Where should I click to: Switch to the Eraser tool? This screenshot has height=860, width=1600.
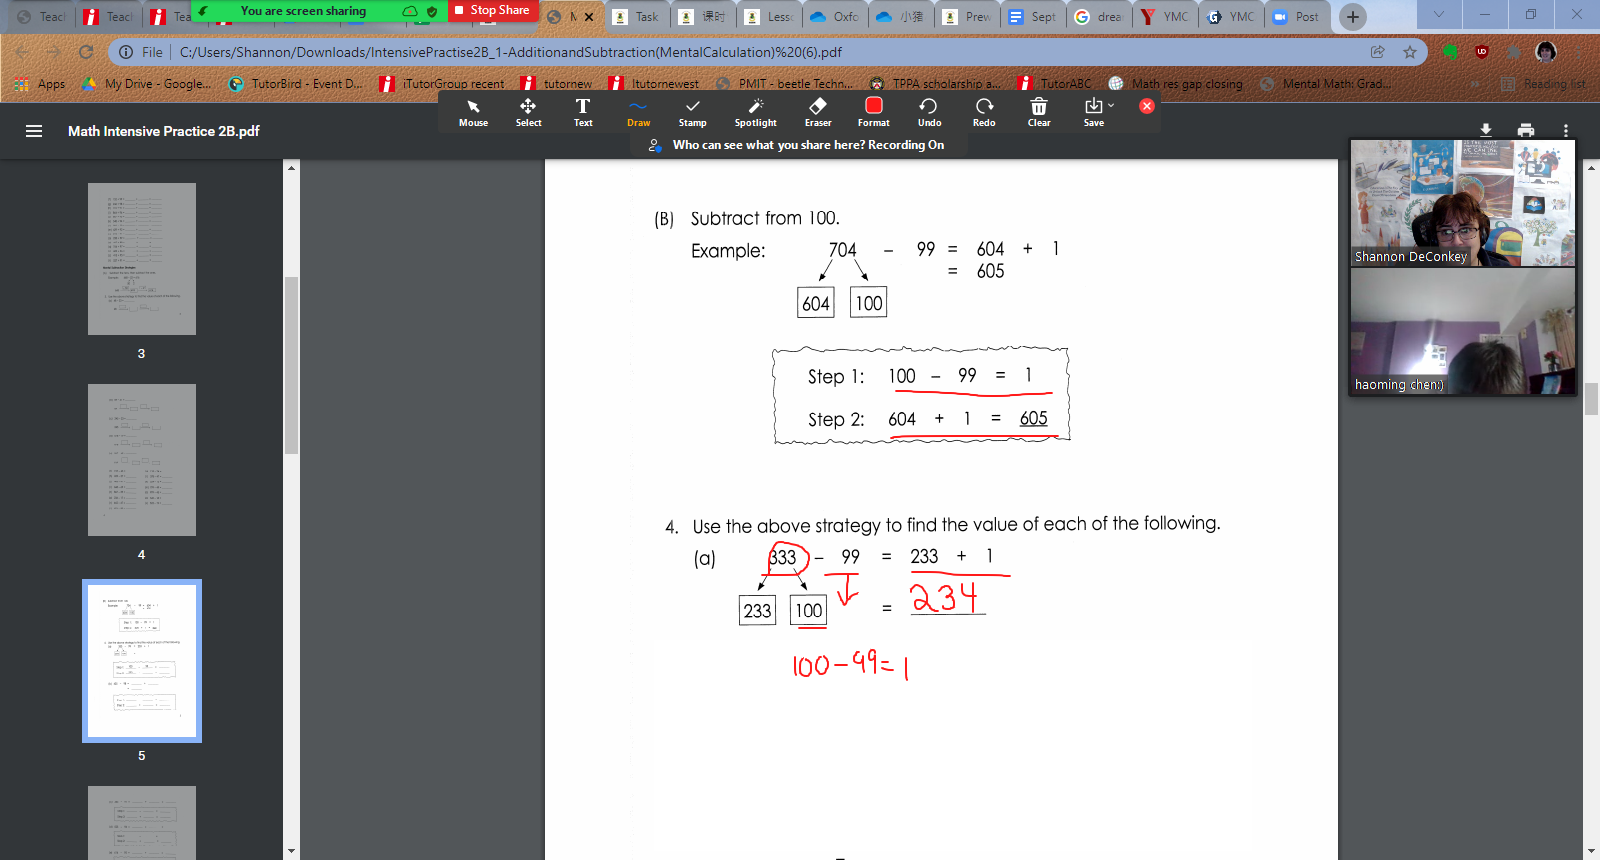pos(818,112)
